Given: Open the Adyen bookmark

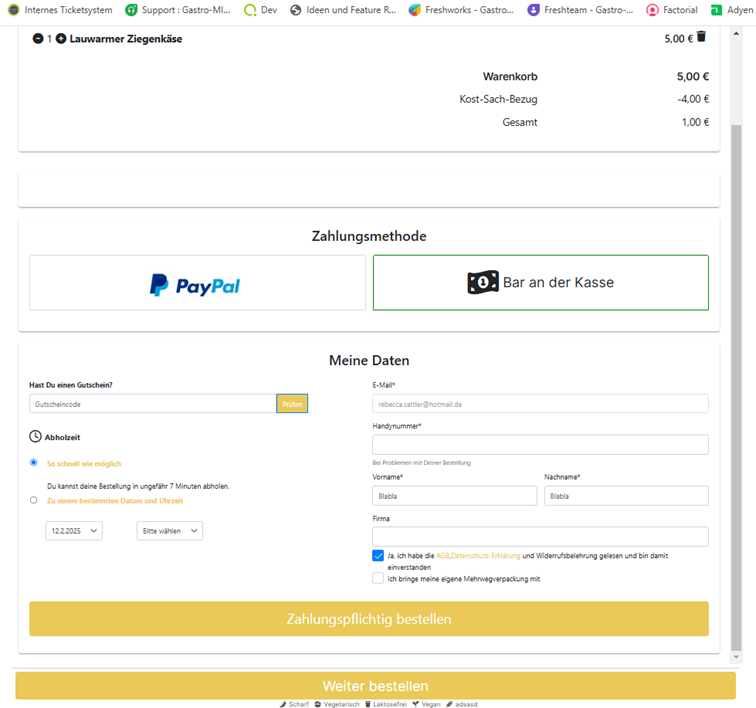Looking at the screenshot, I should tap(732, 10).
